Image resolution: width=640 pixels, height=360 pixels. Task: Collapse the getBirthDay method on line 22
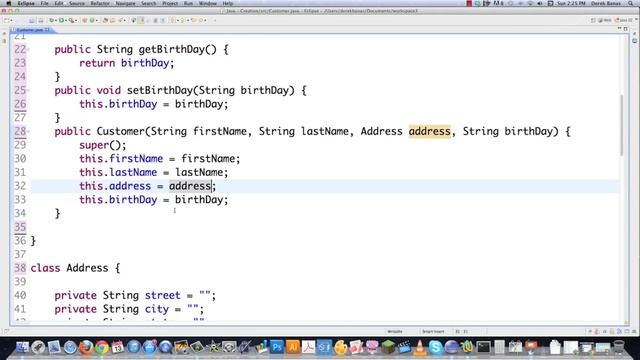[x=28, y=49]
